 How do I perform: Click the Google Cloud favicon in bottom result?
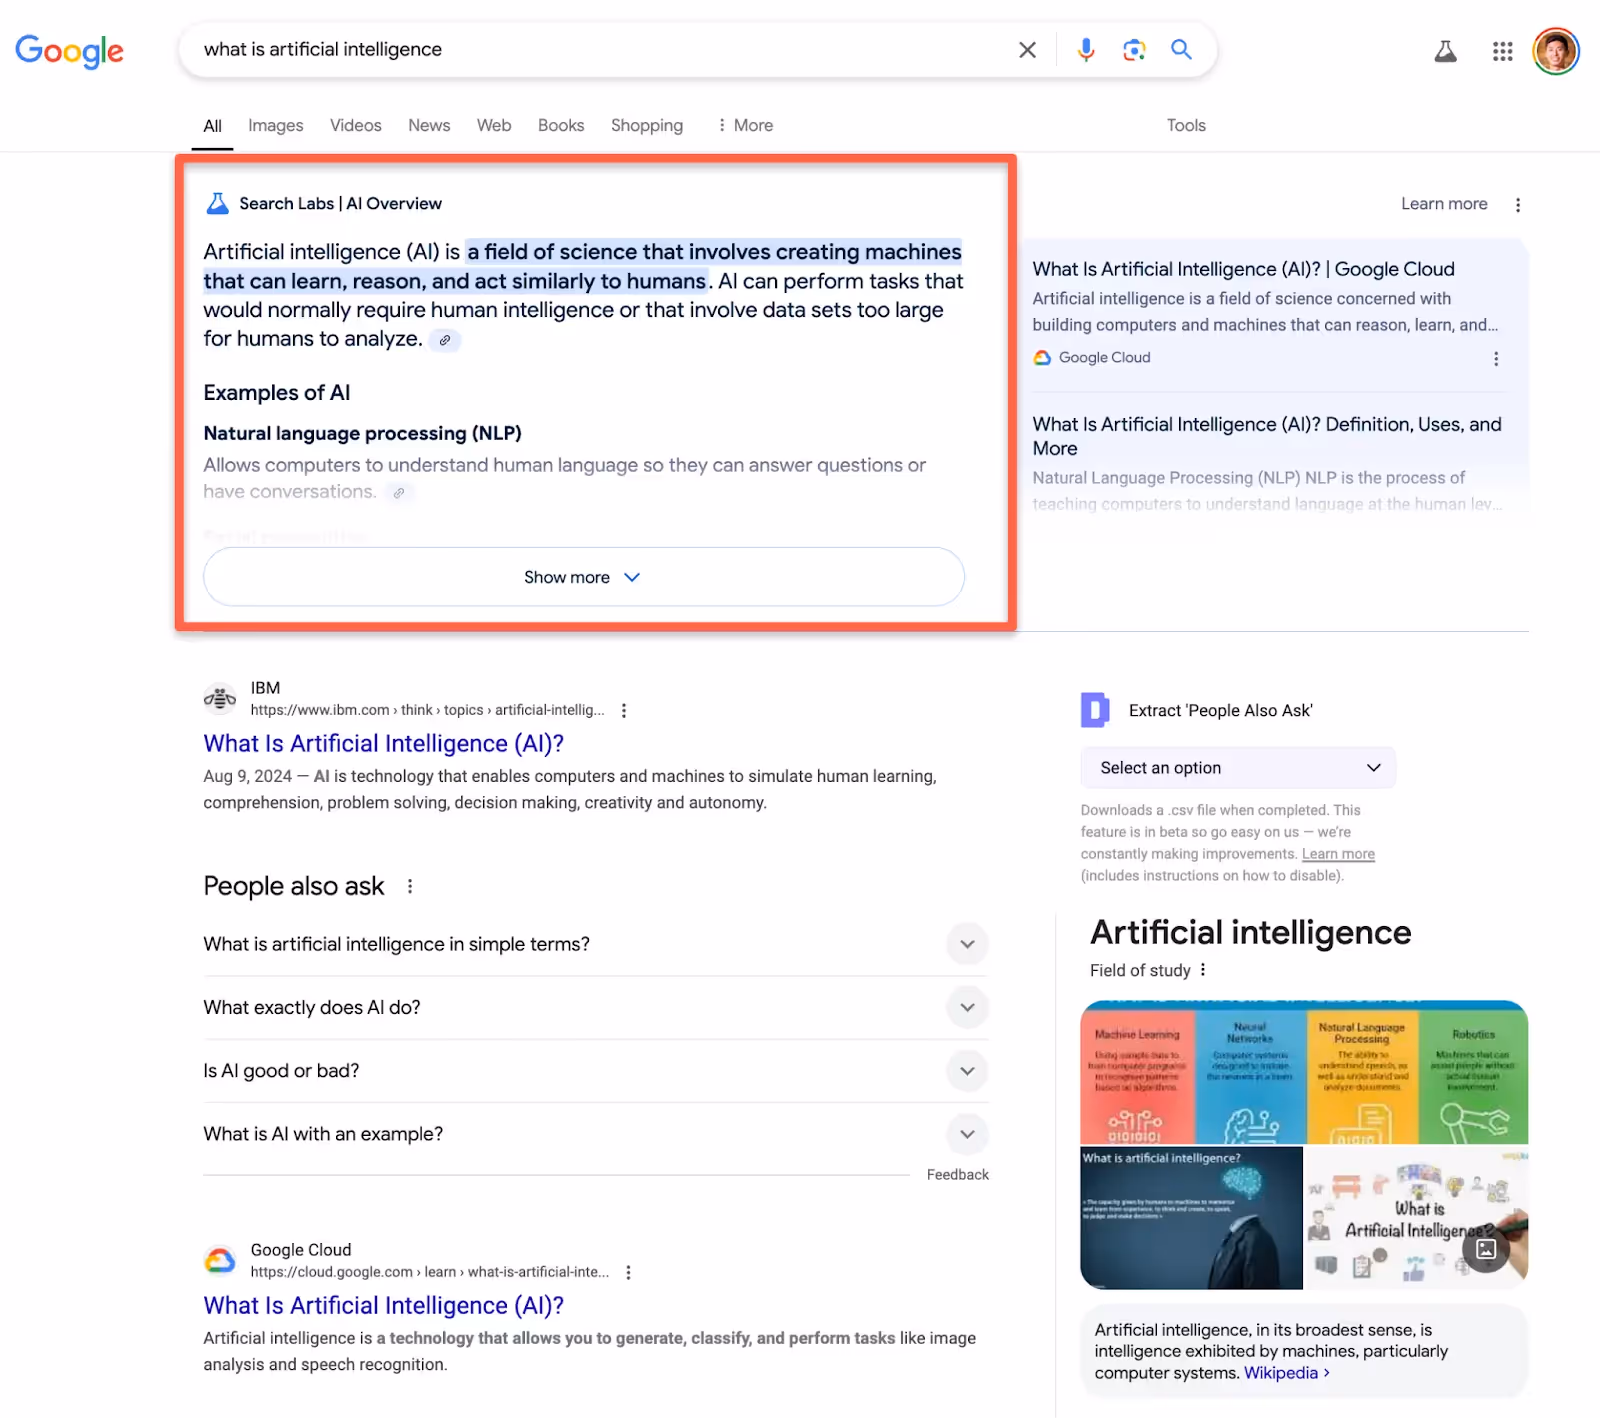[x=220, y=1261]
